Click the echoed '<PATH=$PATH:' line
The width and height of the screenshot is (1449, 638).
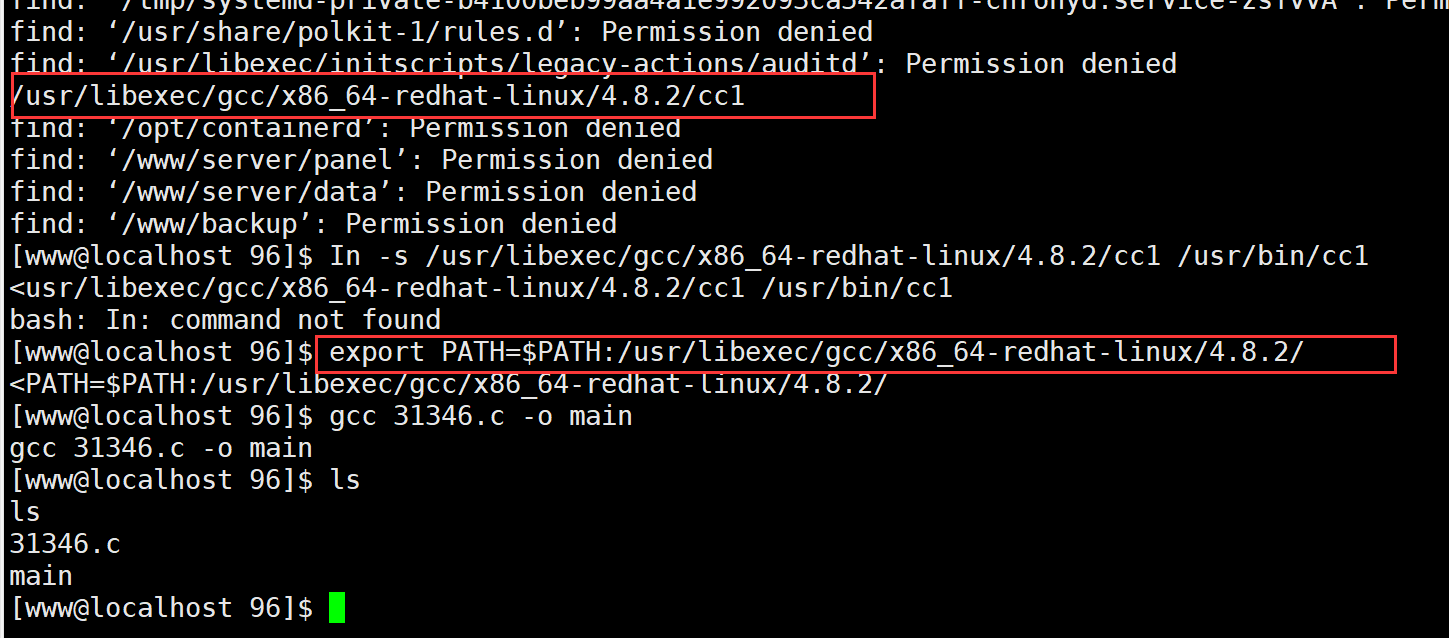pyautogui.click(x=449, y=384)
